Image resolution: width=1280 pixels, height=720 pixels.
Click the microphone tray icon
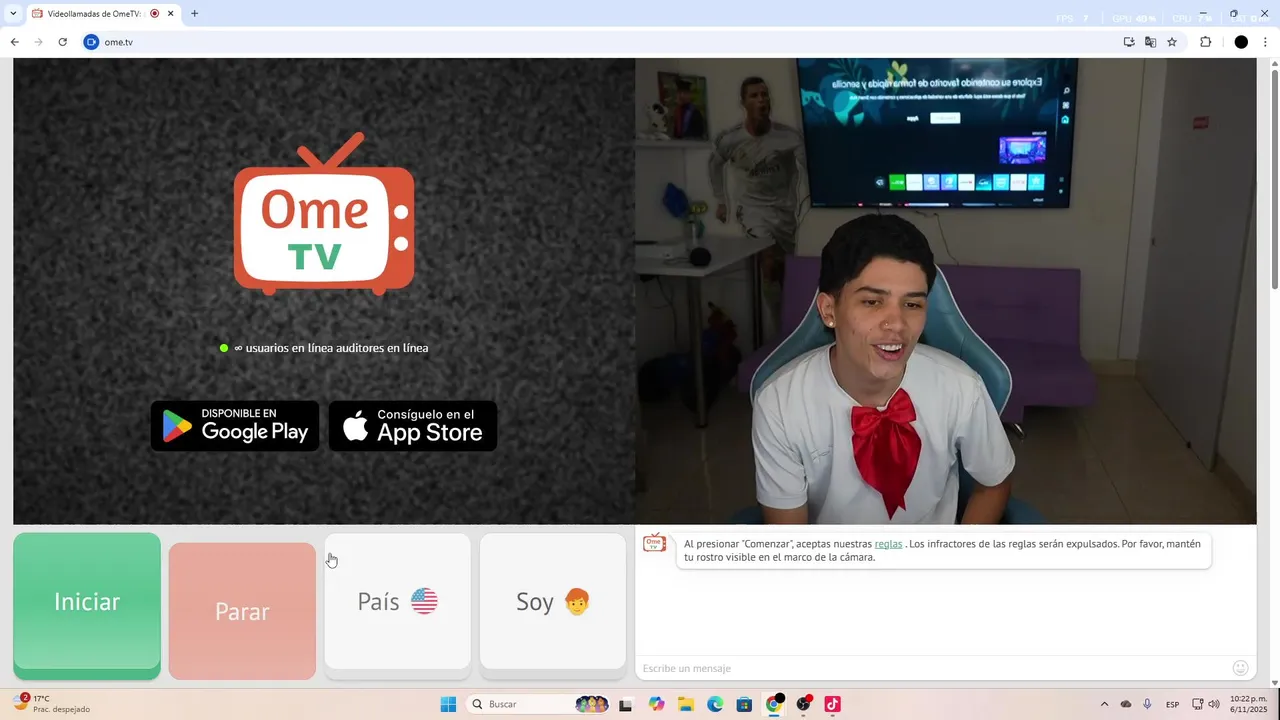pyautogui.click(x=1147, y=704)
